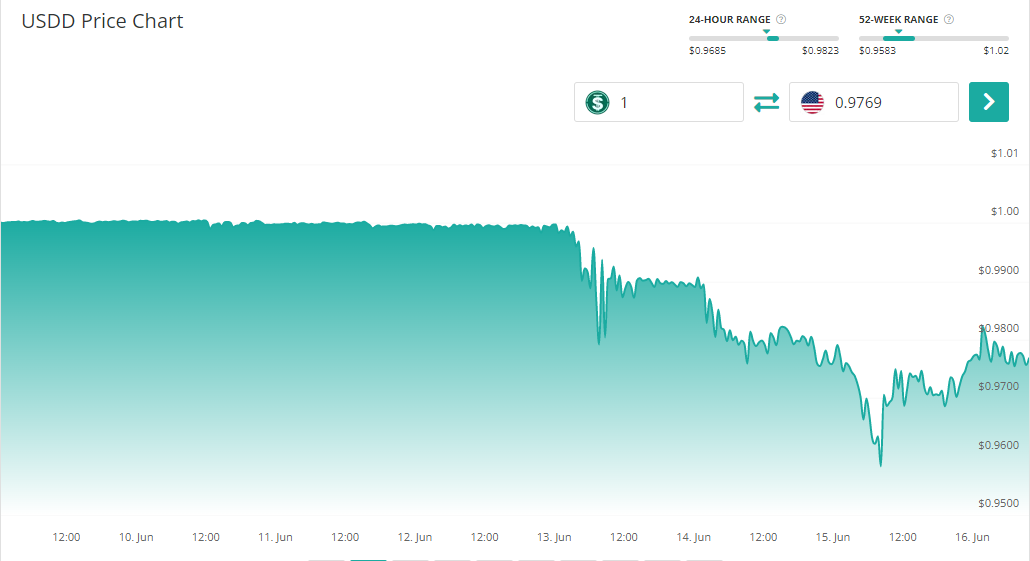Swap currencies with the double-arrow icon
Screen dimensions: 1030x561
tap(766, 102)
